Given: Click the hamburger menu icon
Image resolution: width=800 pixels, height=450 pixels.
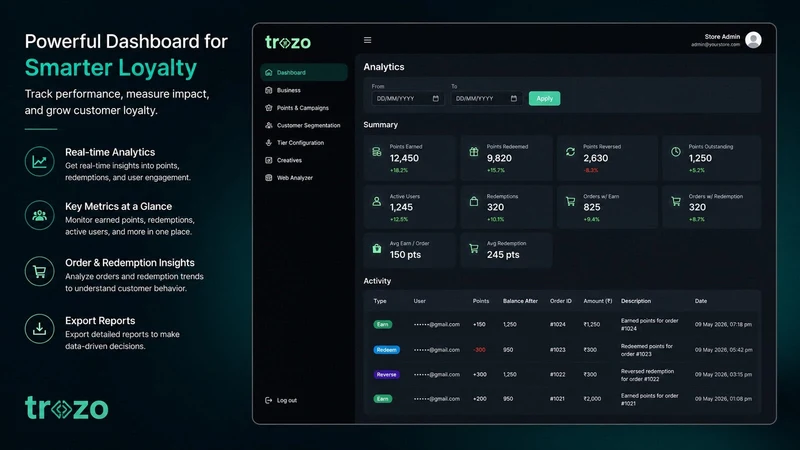Looking at the screenshot, I should pyautogui.click(x=367, y=40).
